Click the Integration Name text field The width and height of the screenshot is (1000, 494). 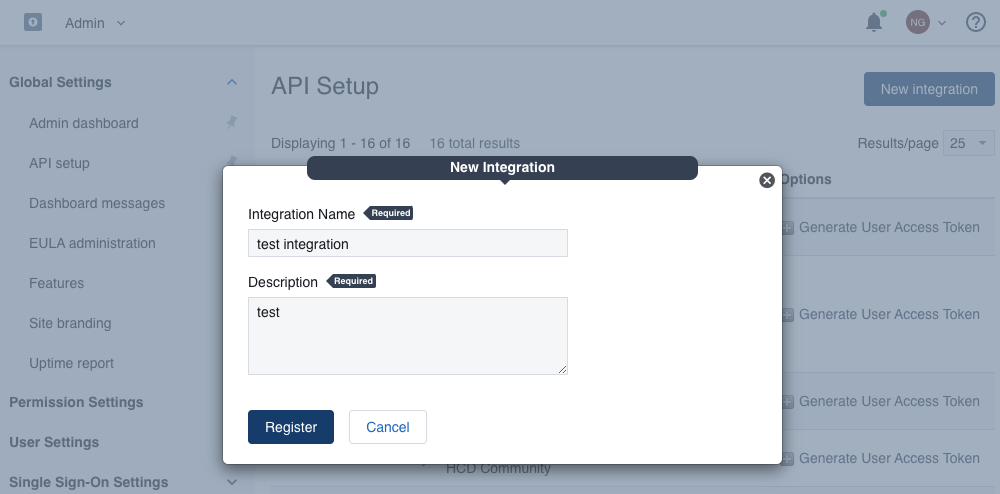(407, 243)
